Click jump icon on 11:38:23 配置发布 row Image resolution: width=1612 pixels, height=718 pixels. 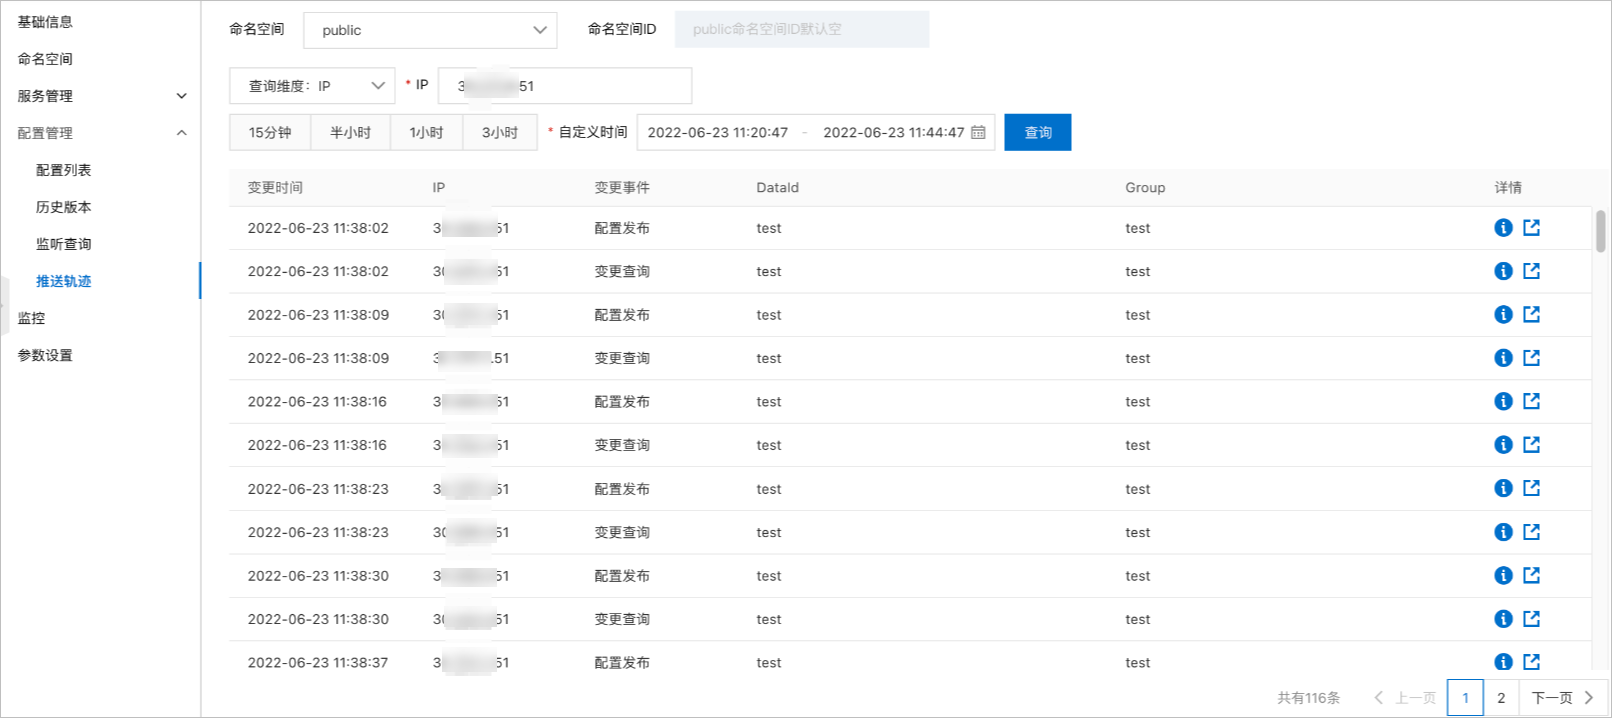[x=1531, y=488]
